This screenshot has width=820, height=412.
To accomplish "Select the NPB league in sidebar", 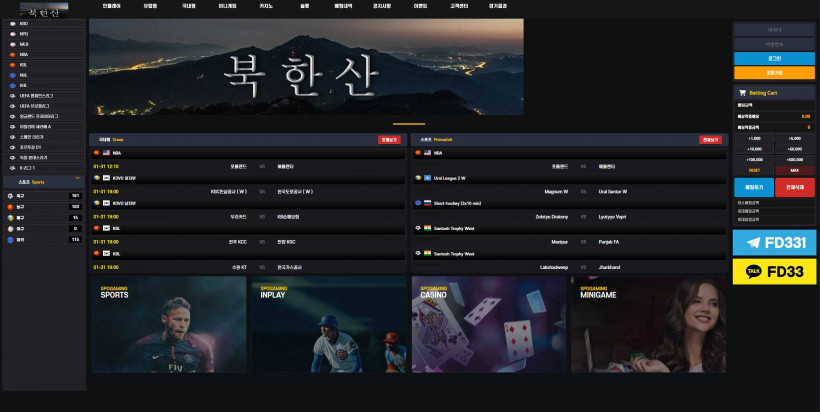I will click(x=44, y=34).
